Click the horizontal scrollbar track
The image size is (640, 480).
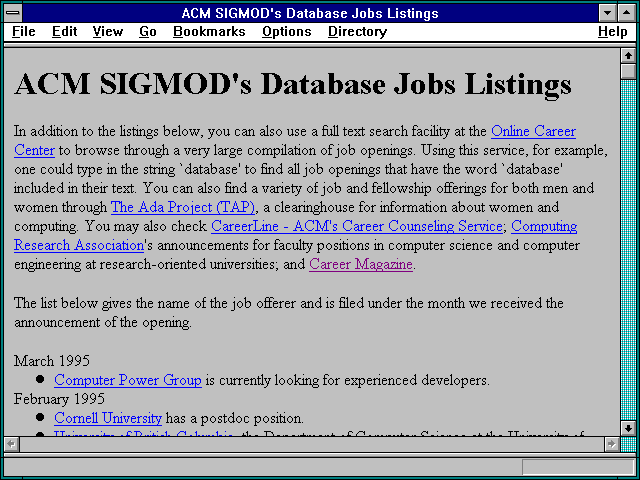pyautogui.click(x=311, y=444)
